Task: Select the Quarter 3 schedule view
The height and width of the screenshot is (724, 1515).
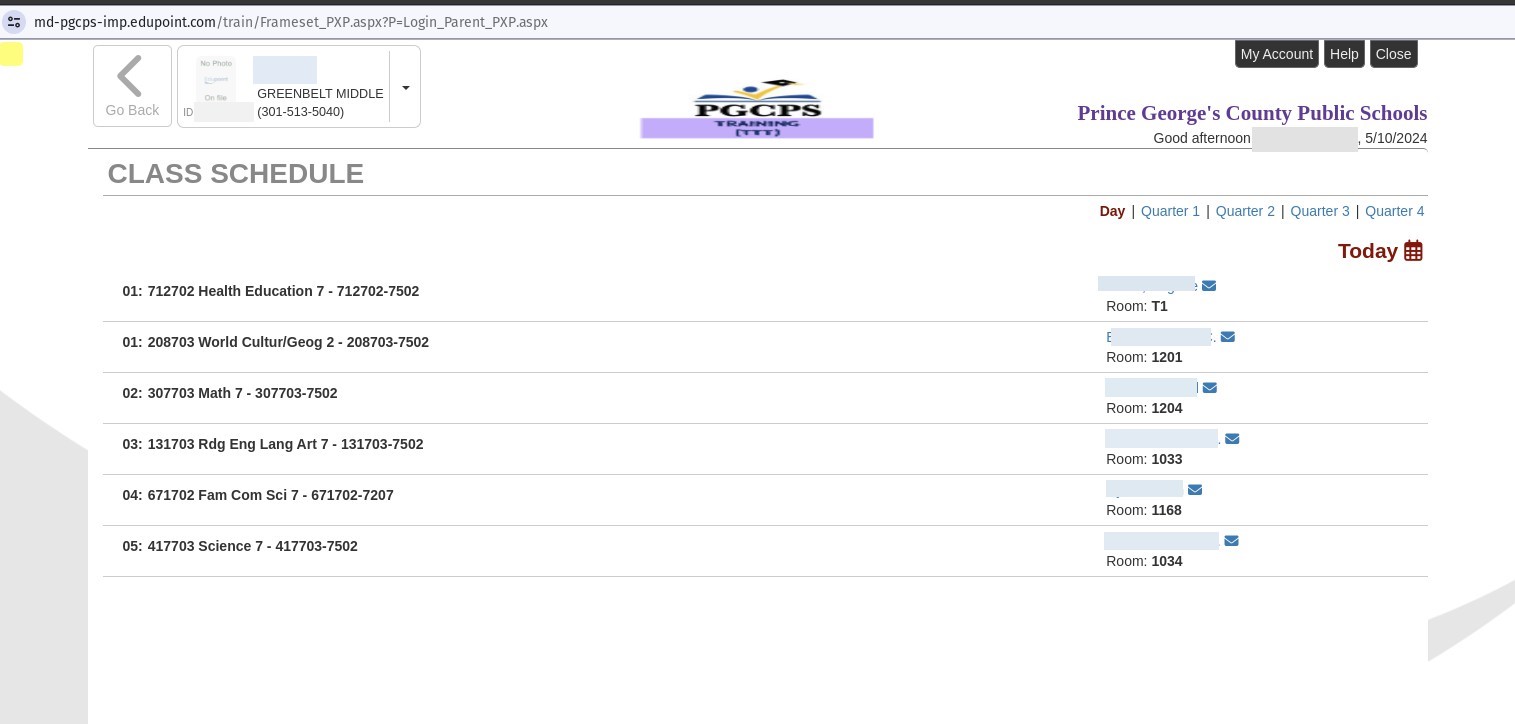Action: click(x=1320, y=211)
